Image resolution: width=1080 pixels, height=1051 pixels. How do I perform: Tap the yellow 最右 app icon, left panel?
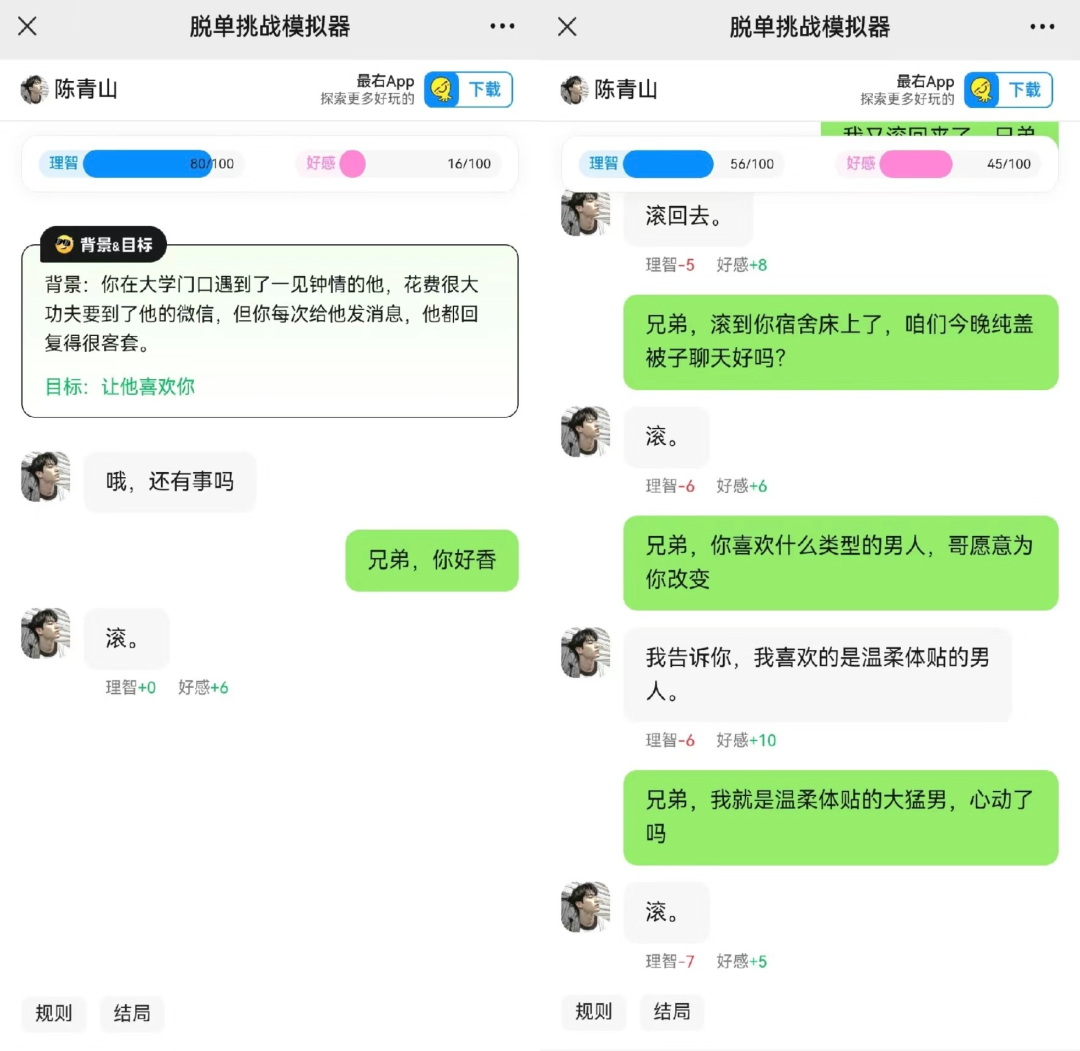(442, 89)
